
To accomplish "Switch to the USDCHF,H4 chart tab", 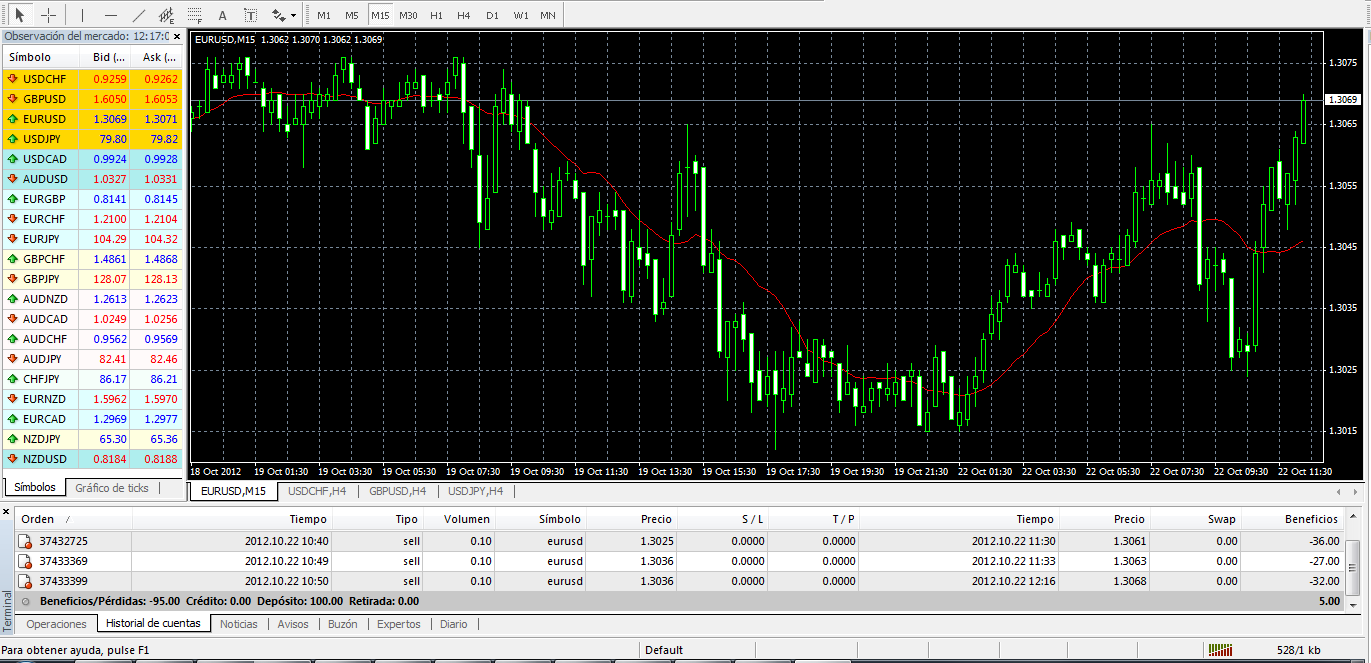I will pyautogui.click(x=317, y=491).
